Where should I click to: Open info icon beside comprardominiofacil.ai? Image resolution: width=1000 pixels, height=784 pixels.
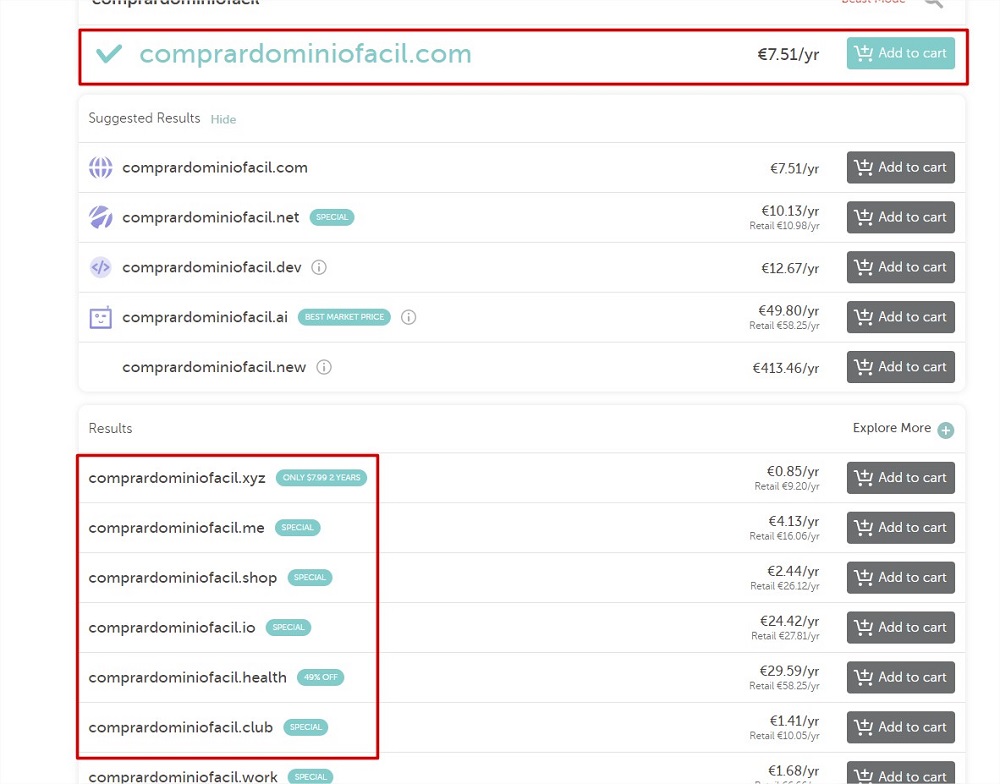pos(409,317)
